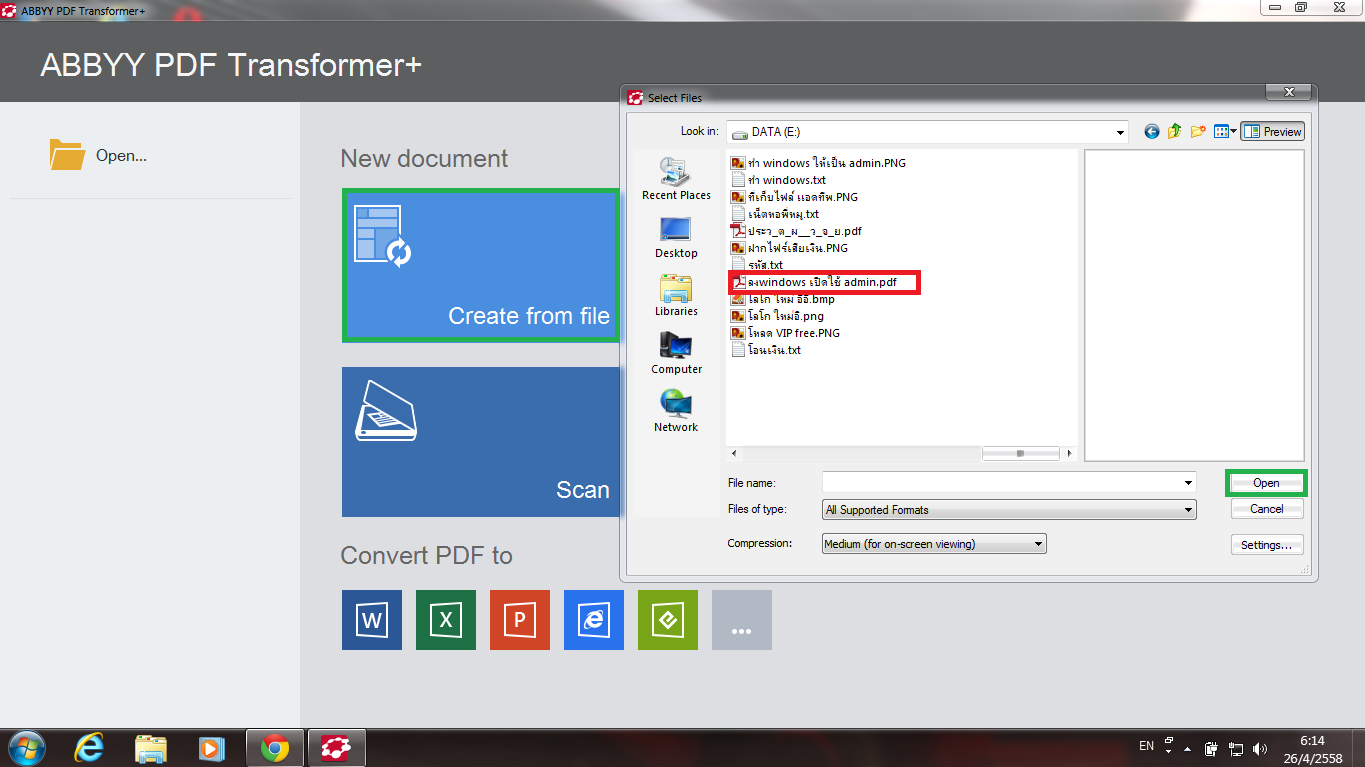Select file 'ฝากไฟร์เสียเงิน.PNG'
1365x767 pixels.
[x=790, y=248]
